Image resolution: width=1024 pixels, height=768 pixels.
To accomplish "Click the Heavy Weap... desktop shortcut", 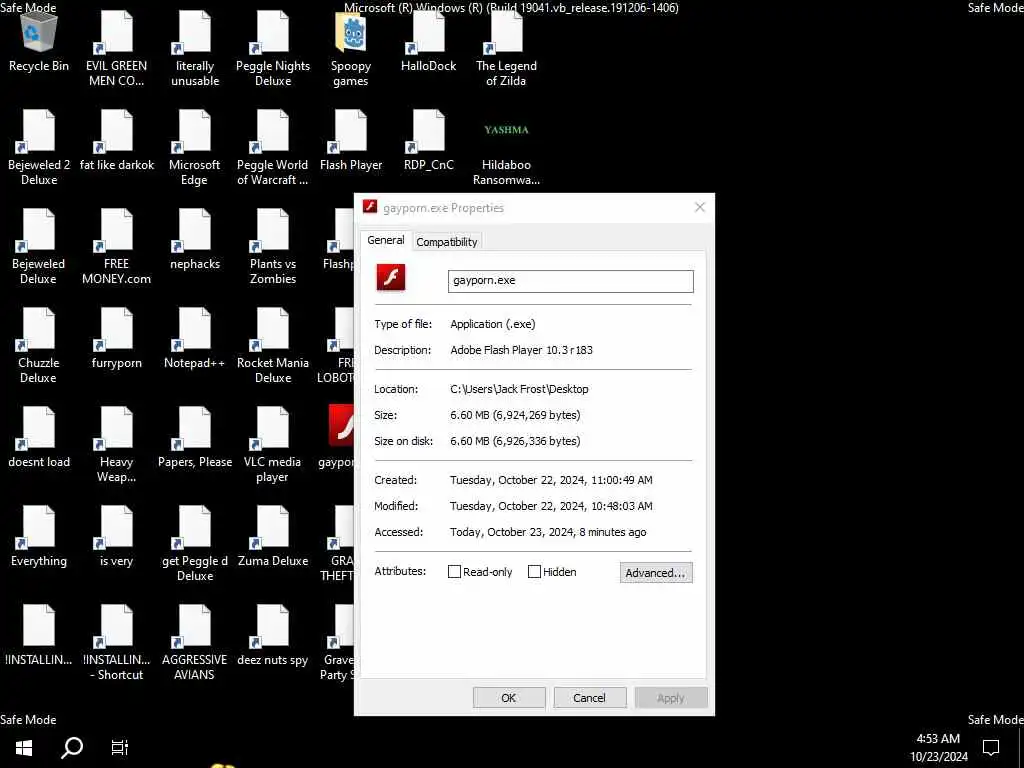I will 116,446.
